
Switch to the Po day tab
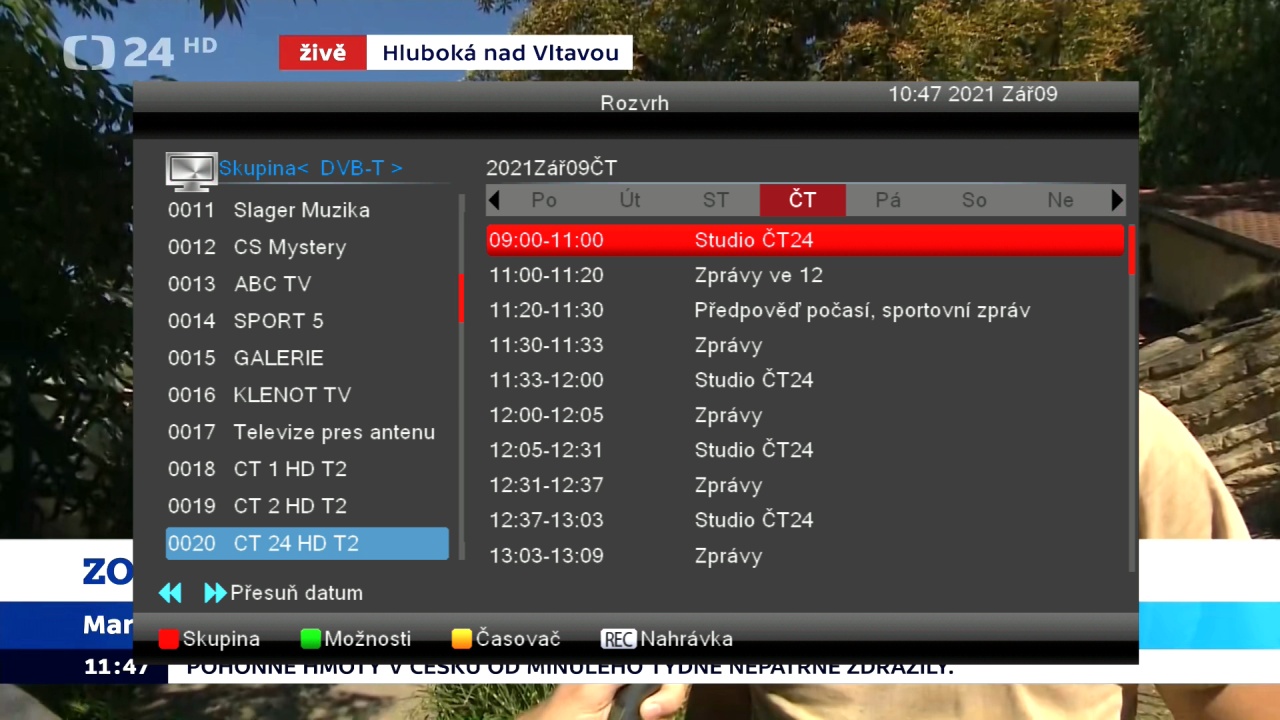click(x=544, y=200)
